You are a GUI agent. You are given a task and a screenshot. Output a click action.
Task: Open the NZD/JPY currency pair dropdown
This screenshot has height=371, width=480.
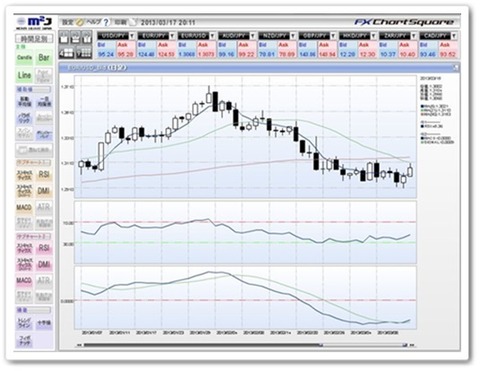(x=293, y=36)
